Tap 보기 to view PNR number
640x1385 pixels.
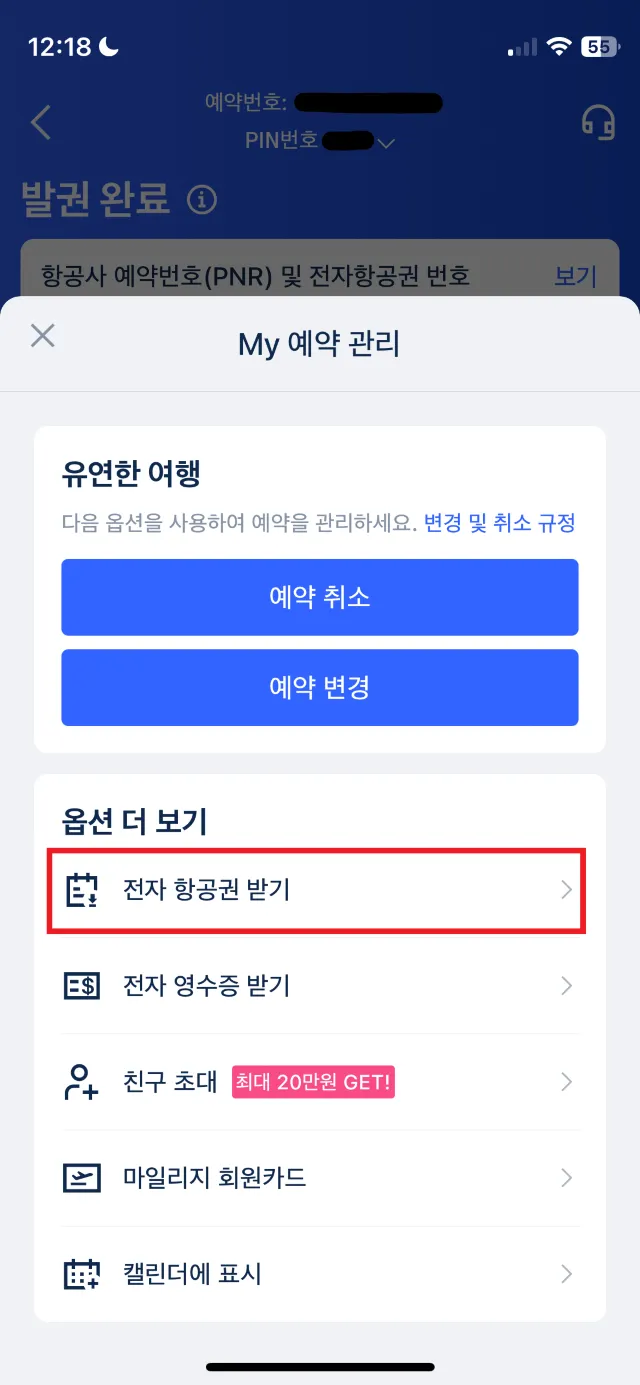click(575, 276)
